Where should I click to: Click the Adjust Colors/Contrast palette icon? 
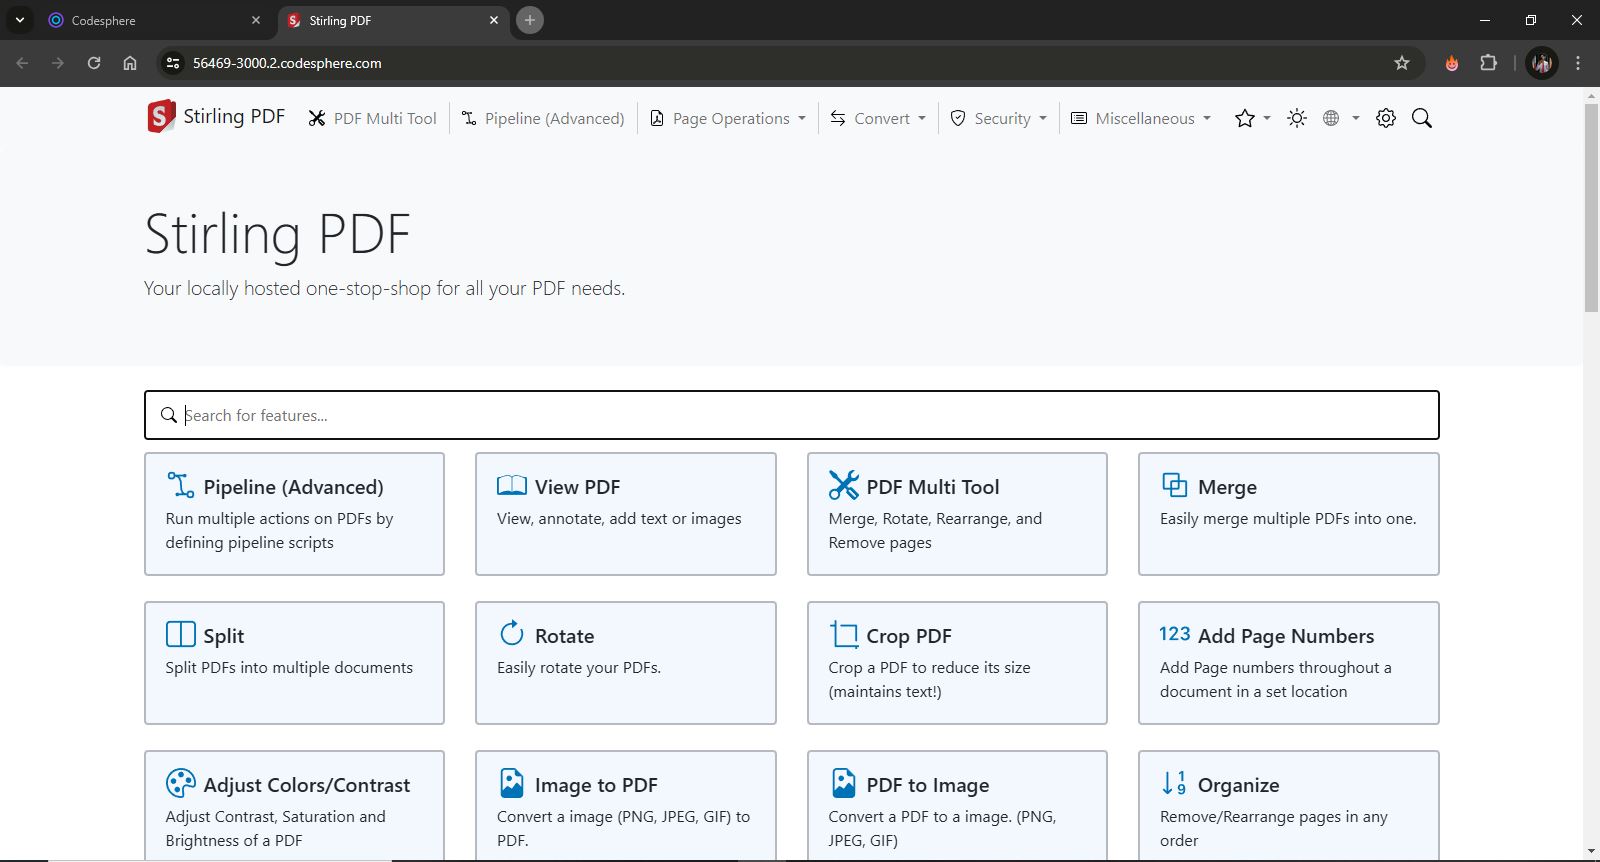click(181, 783)
